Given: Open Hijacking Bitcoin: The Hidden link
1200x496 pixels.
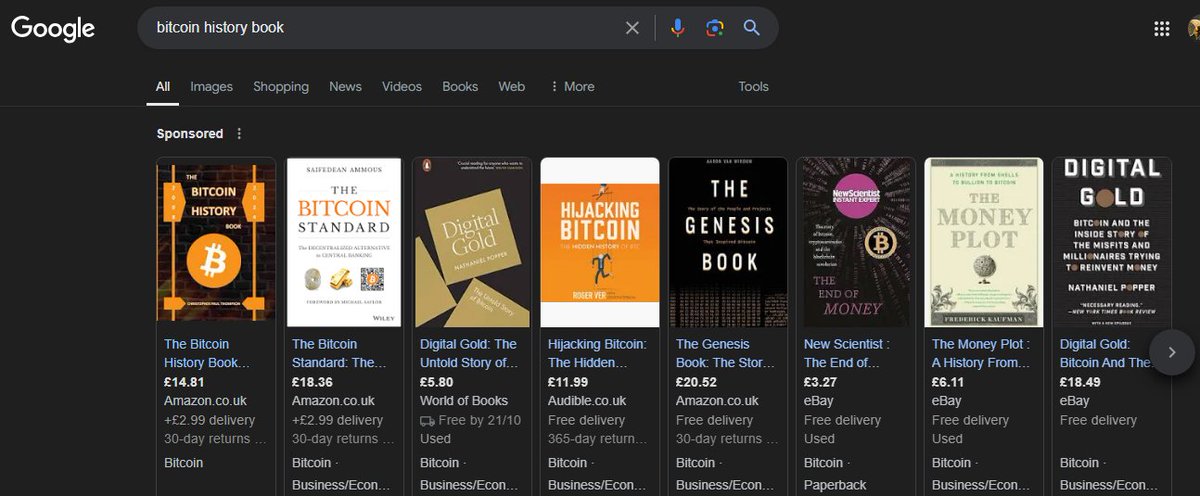Looking at the screenshot, I should tap(597, 353).
